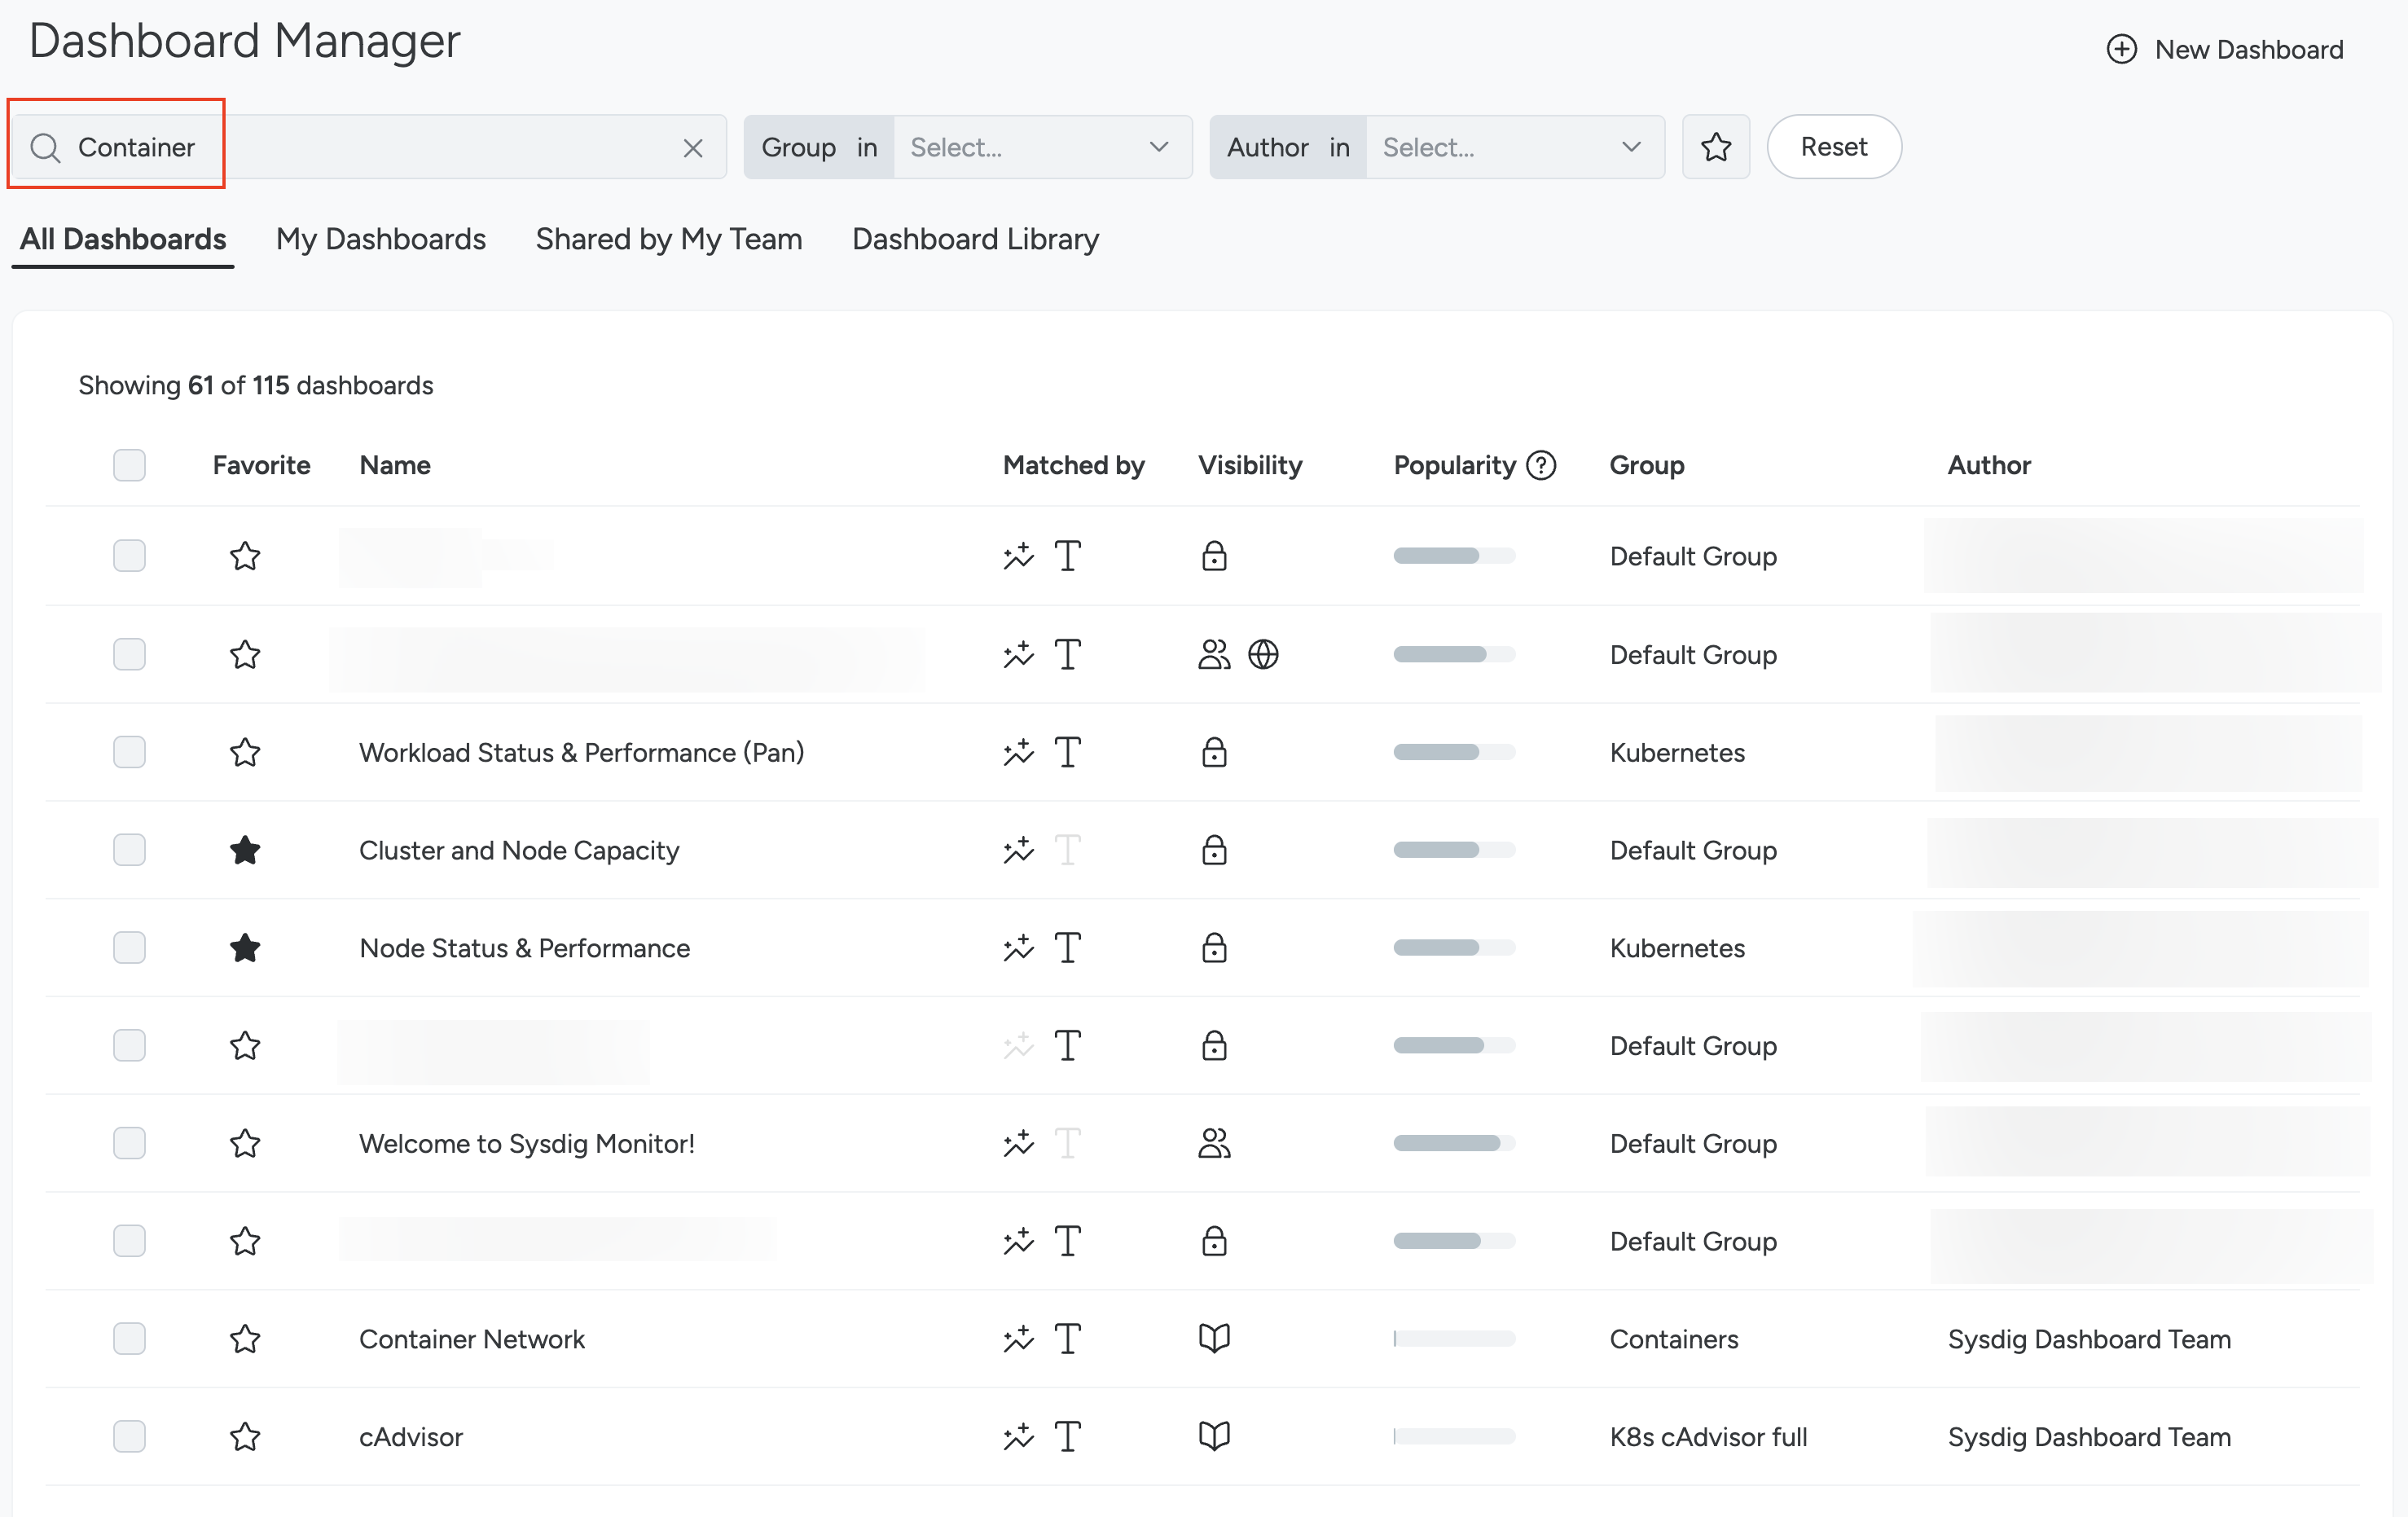Click the search magnifier icon
The height and width of the screenshot is (1517, 2408).
pos(45,148)
